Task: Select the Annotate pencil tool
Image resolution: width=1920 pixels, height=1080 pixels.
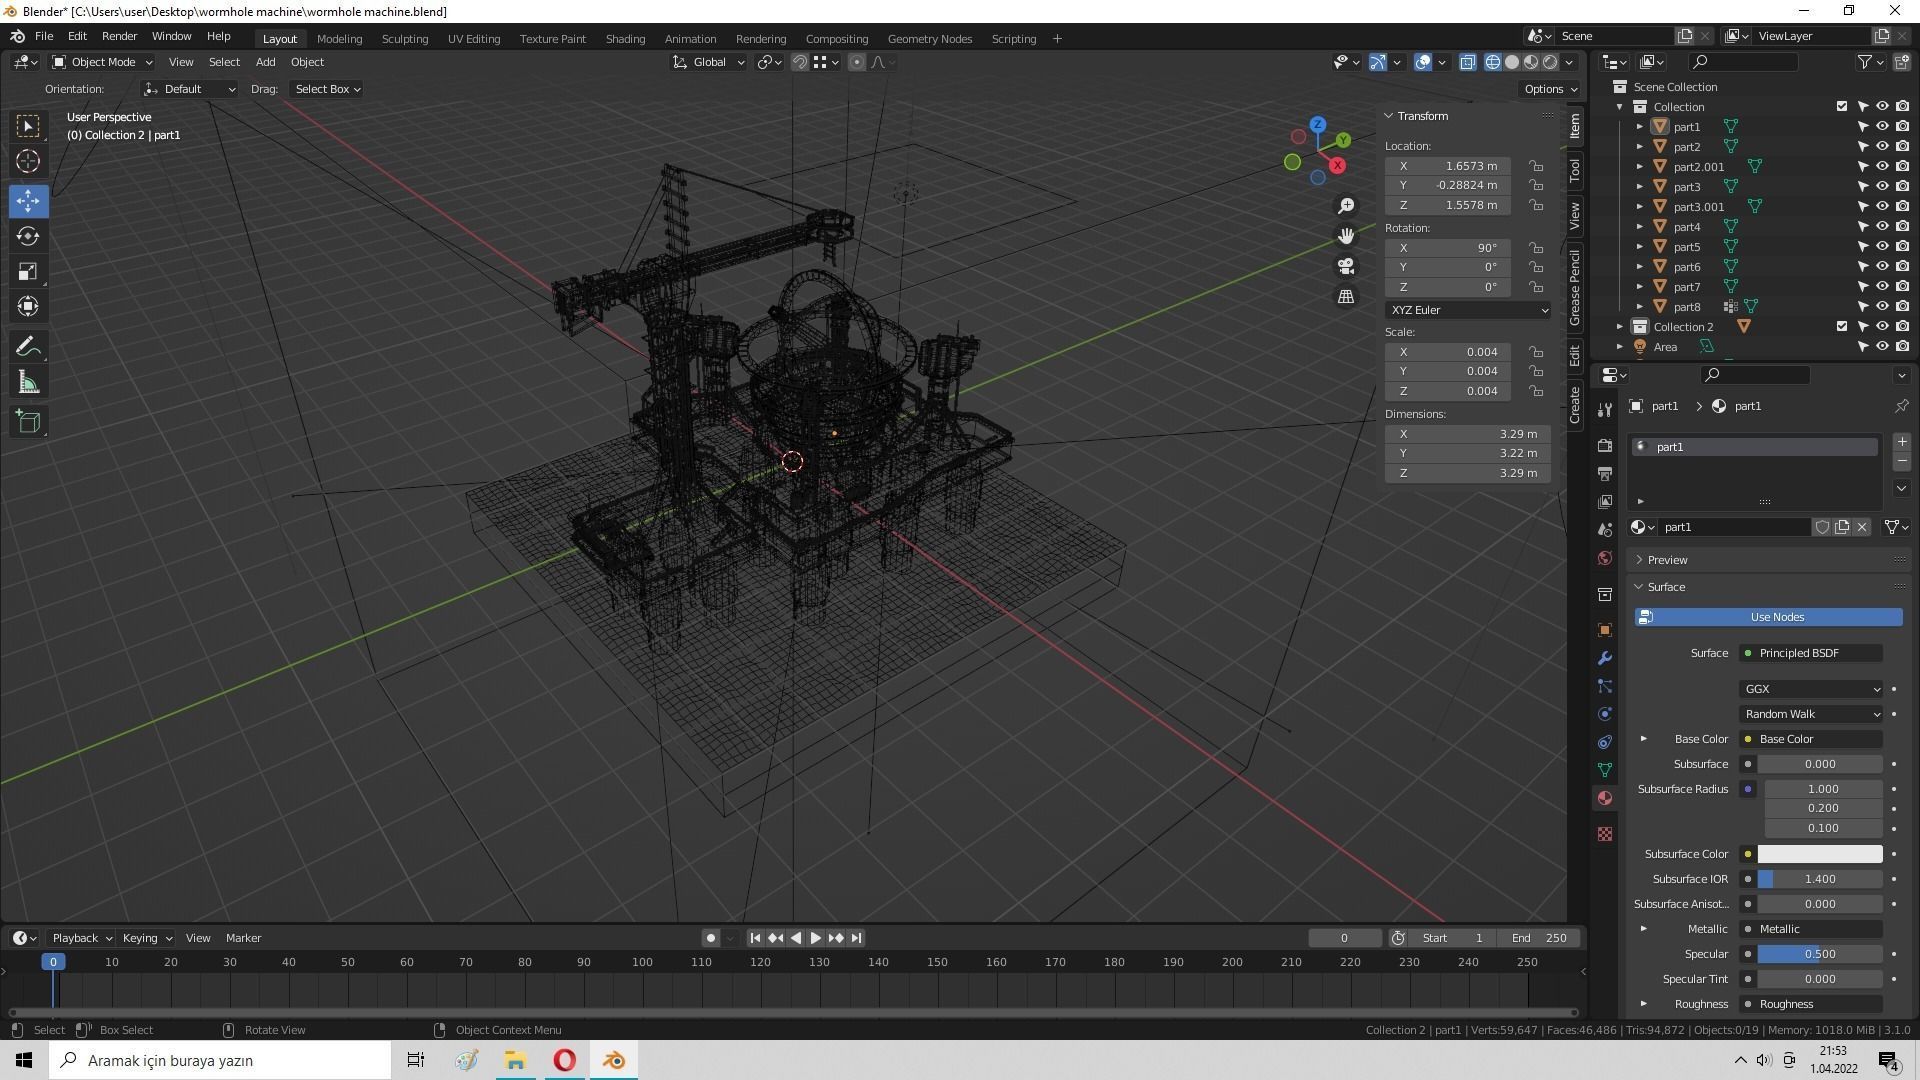Action: coord(28,347)
